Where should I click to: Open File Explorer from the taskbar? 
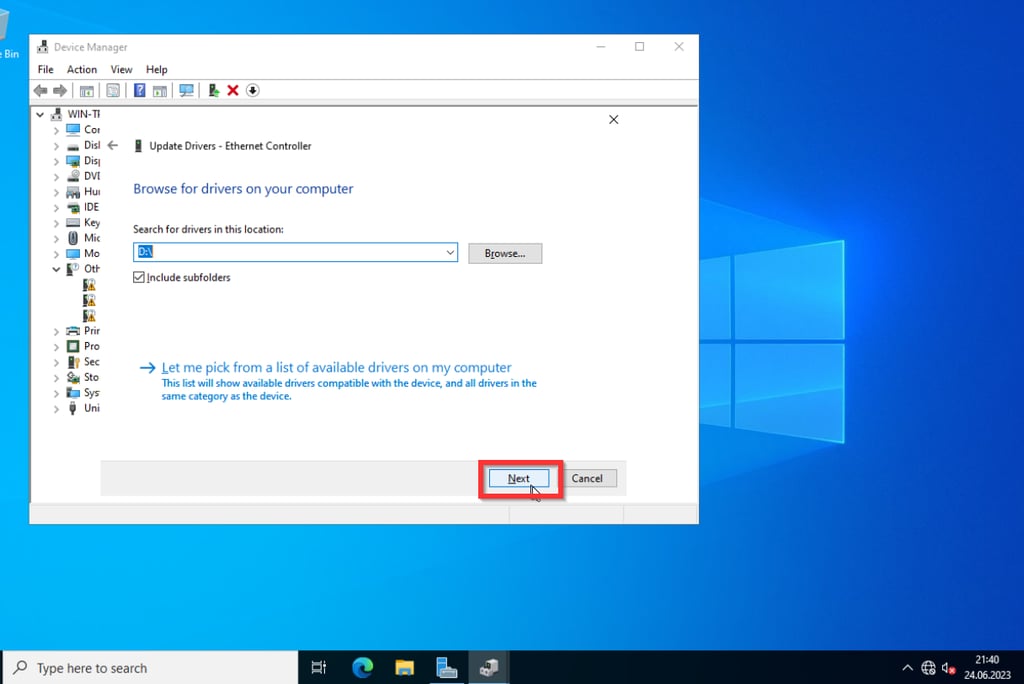[404, 668]
